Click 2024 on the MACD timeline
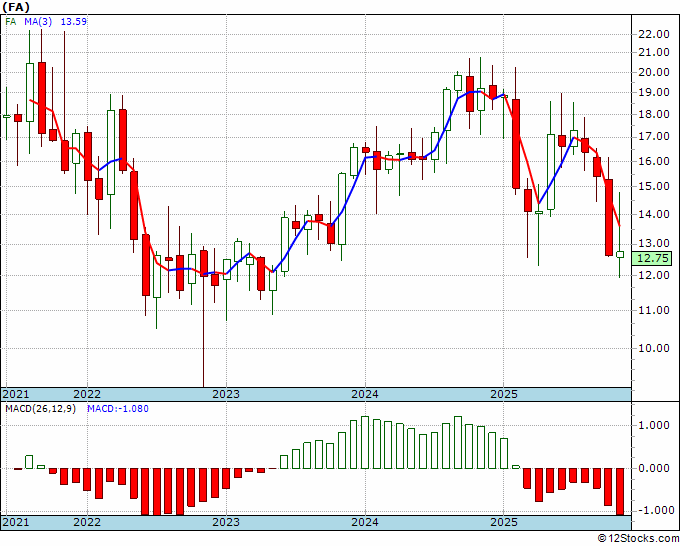Screen dimensions: 680x546 click(x=365, y=522)
